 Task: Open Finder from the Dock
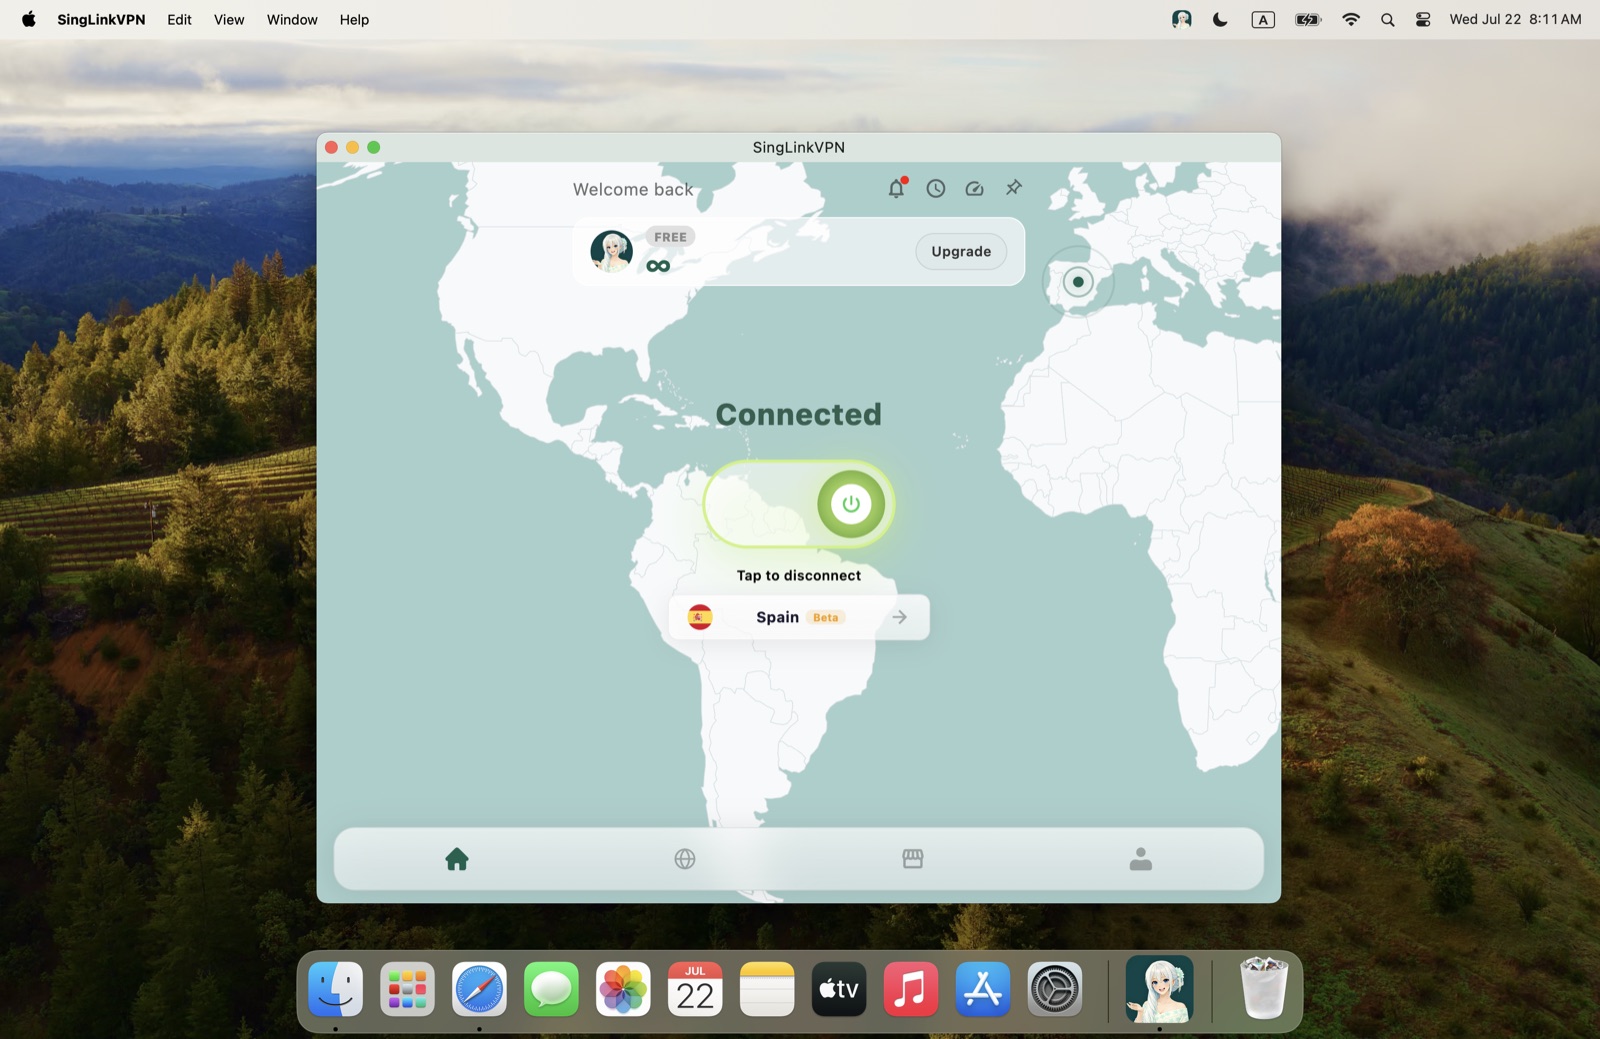point(336,989)
